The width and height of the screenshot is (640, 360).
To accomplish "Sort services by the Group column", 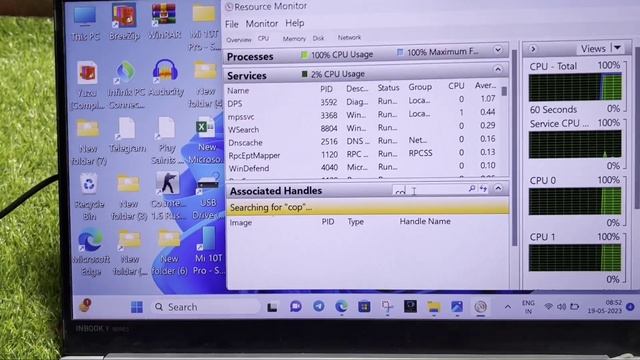I will pyautogui.click(x=420, y=87).
